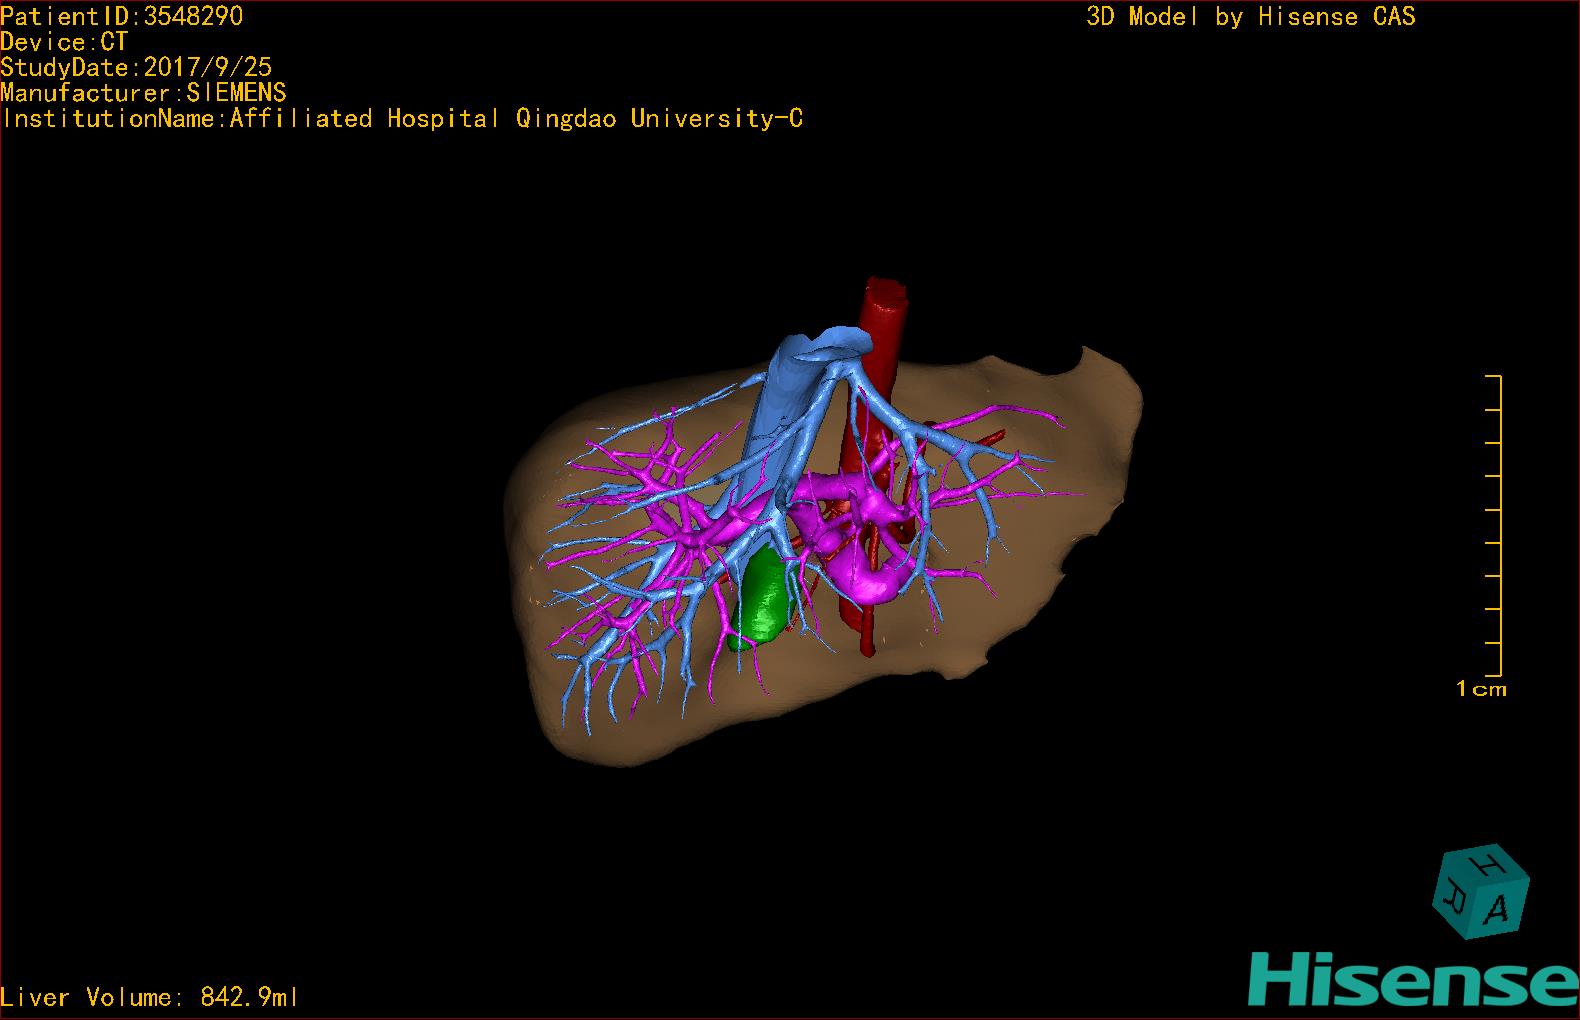This screenshot has height=1020, width=1580.
Task: Click the PatientID:3548290 text
Action: [121, 16]
